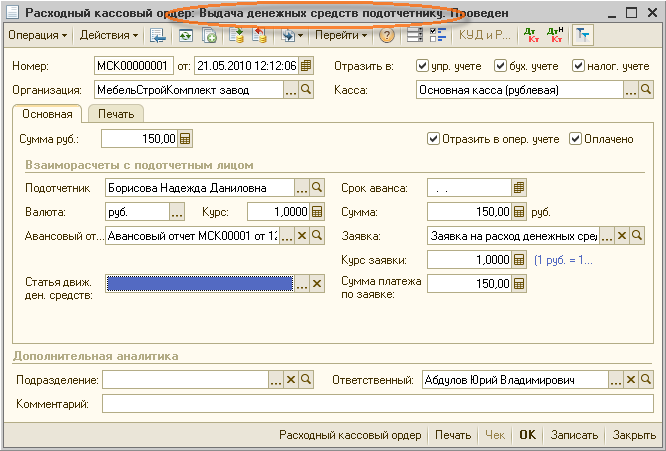Image resolution: width=666 pixels, height=451 pixels.
Task: Click the OK button
Action: click(528, 435)
